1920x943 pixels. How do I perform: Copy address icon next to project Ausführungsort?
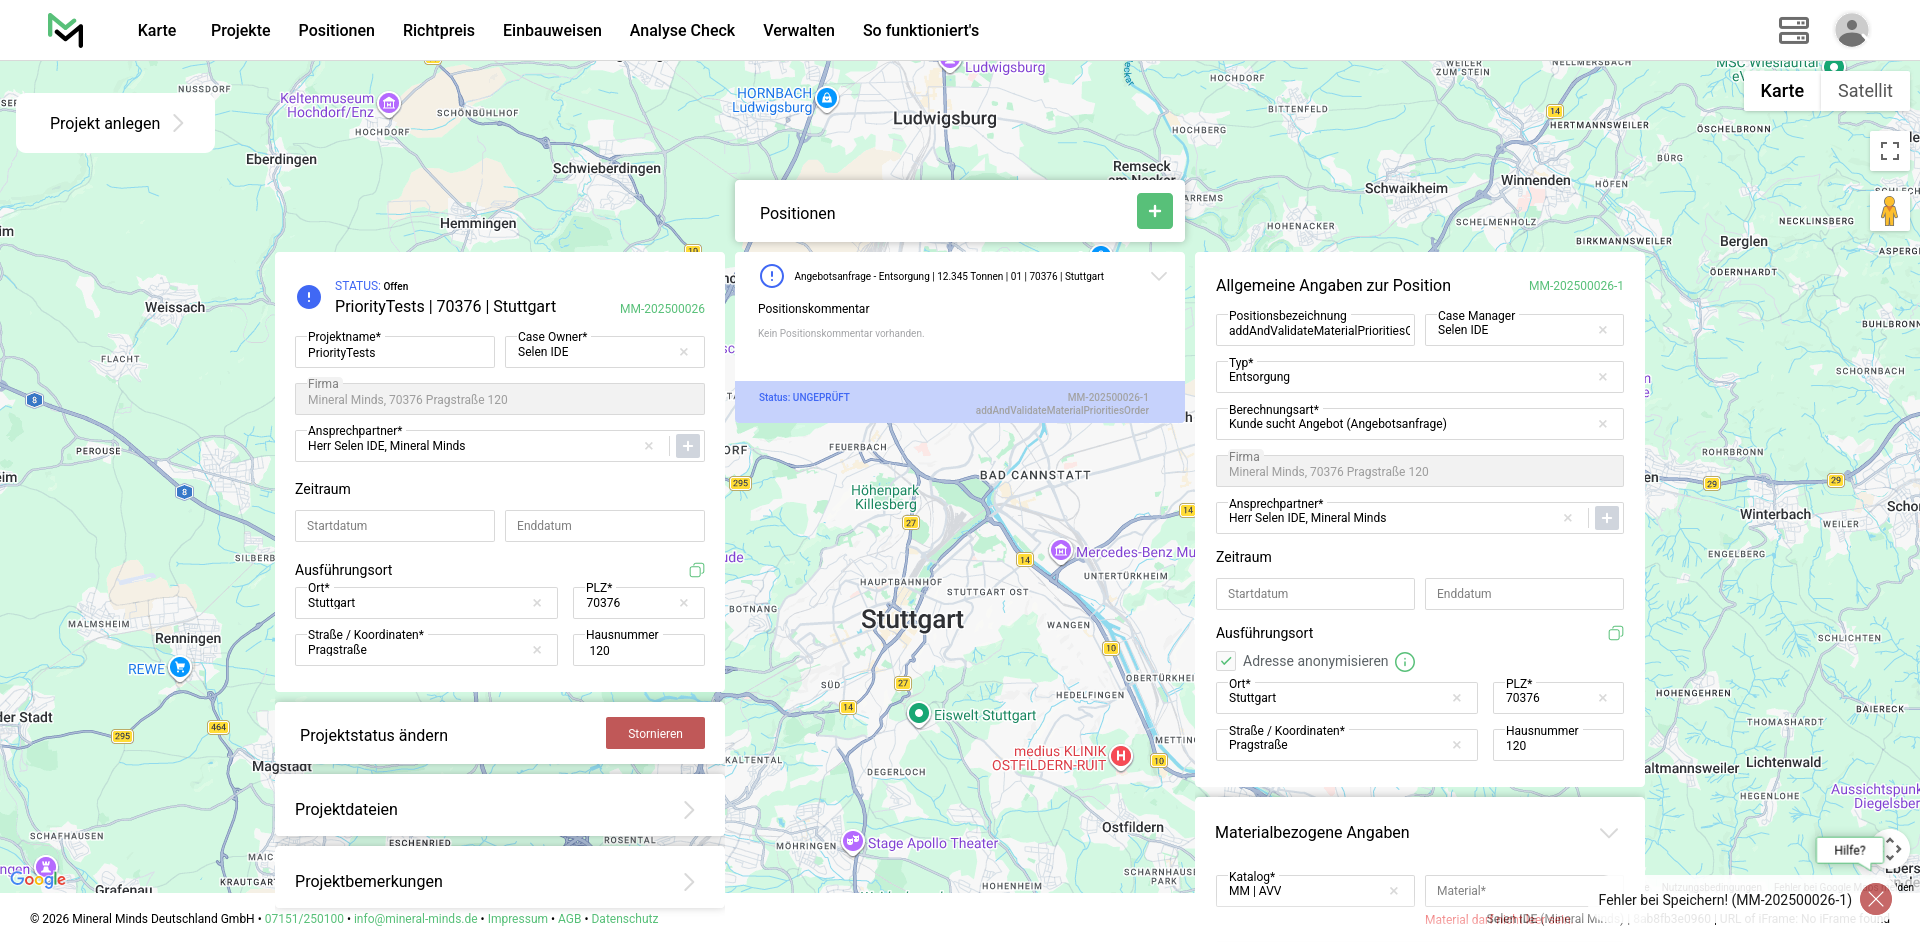(697, 570)
